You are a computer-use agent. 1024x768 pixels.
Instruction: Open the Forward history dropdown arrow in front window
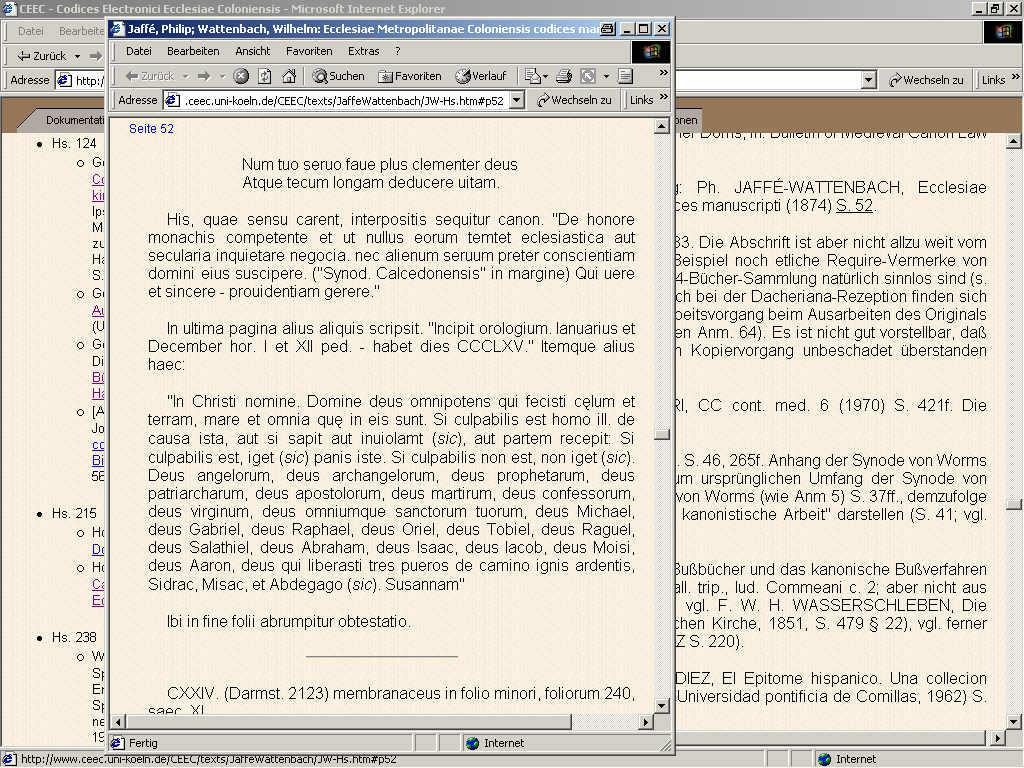222,76
